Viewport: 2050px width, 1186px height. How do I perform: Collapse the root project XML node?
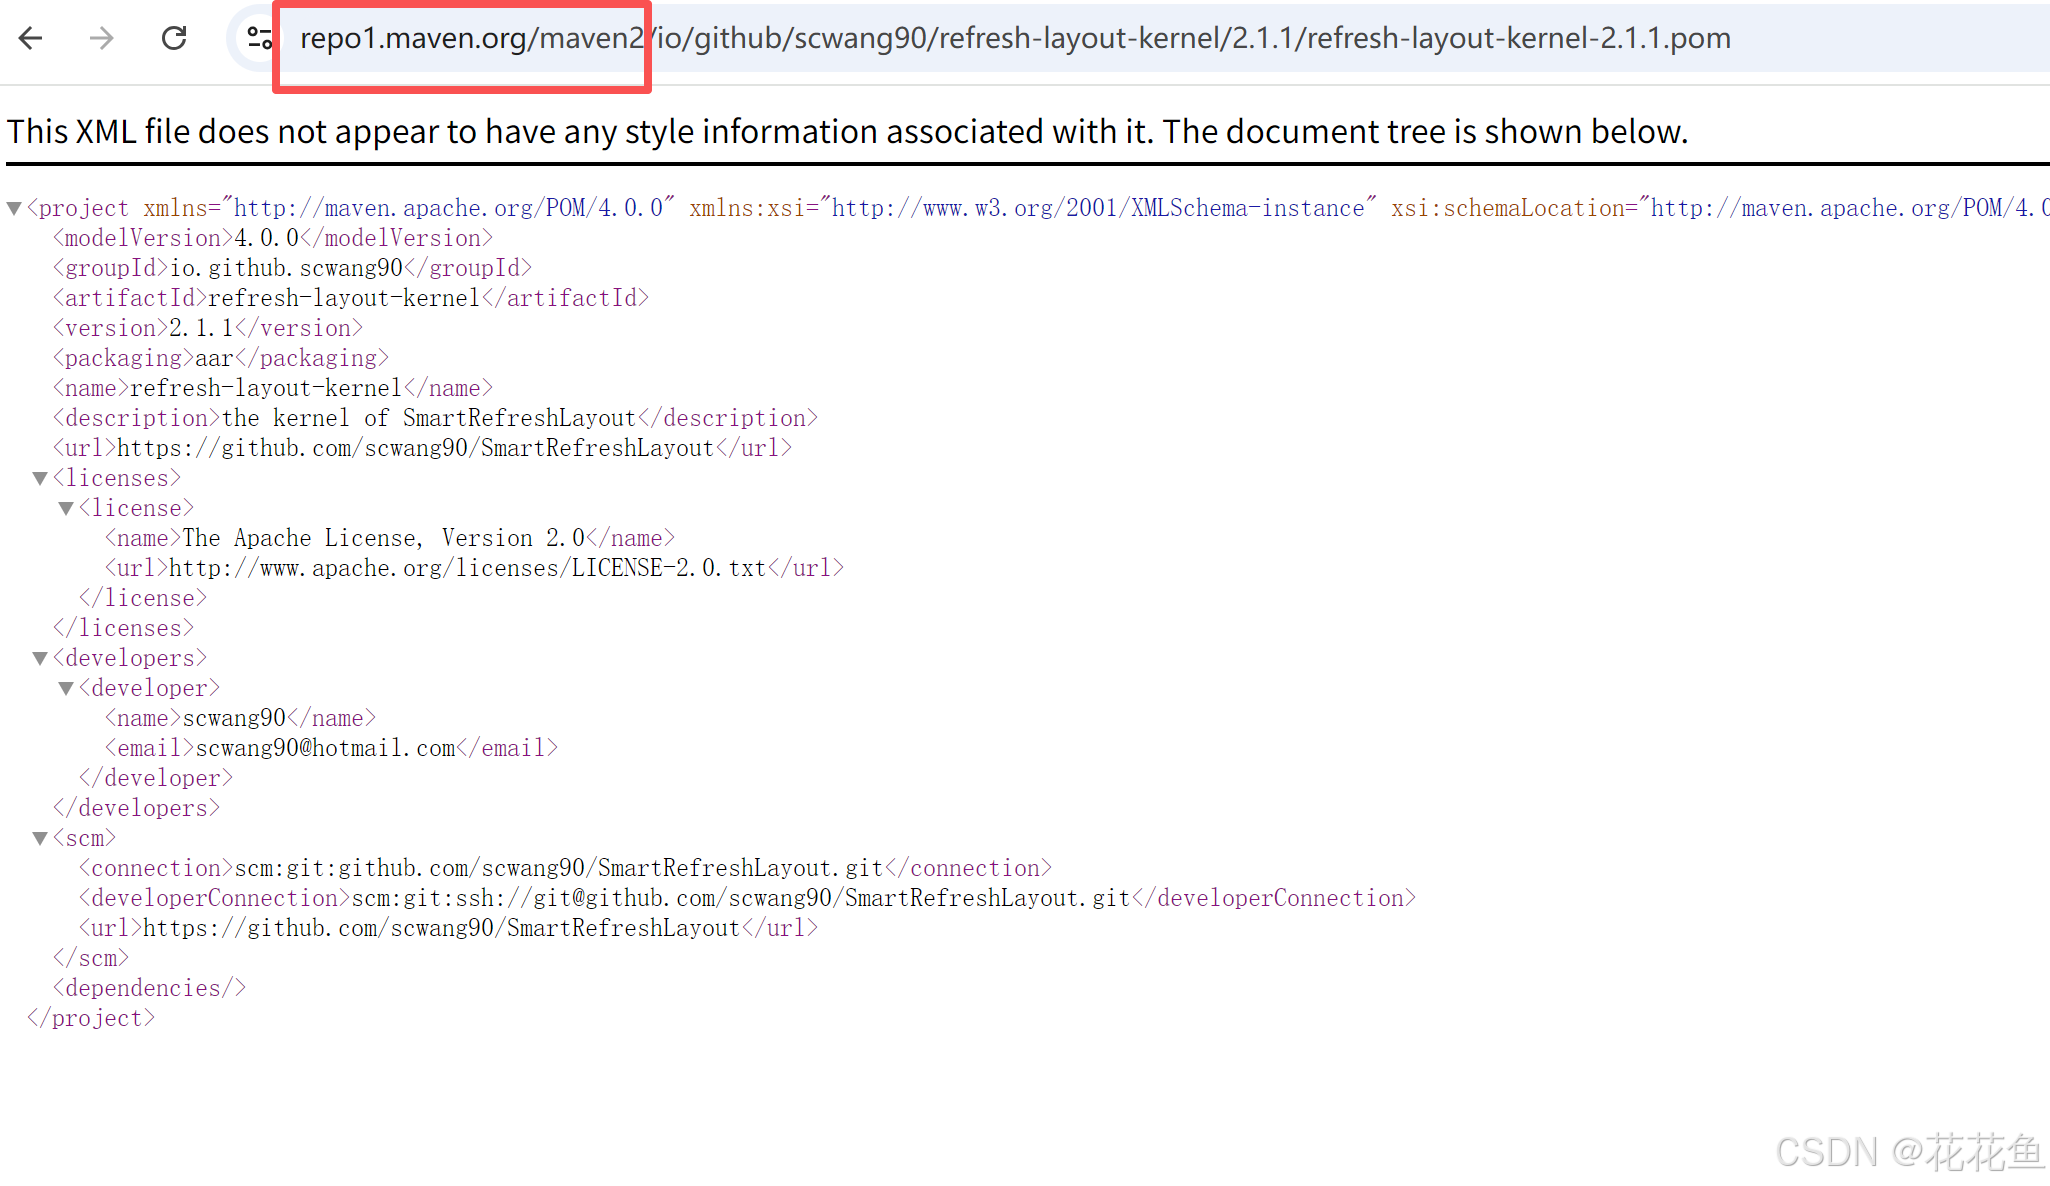tap(14, 208)
